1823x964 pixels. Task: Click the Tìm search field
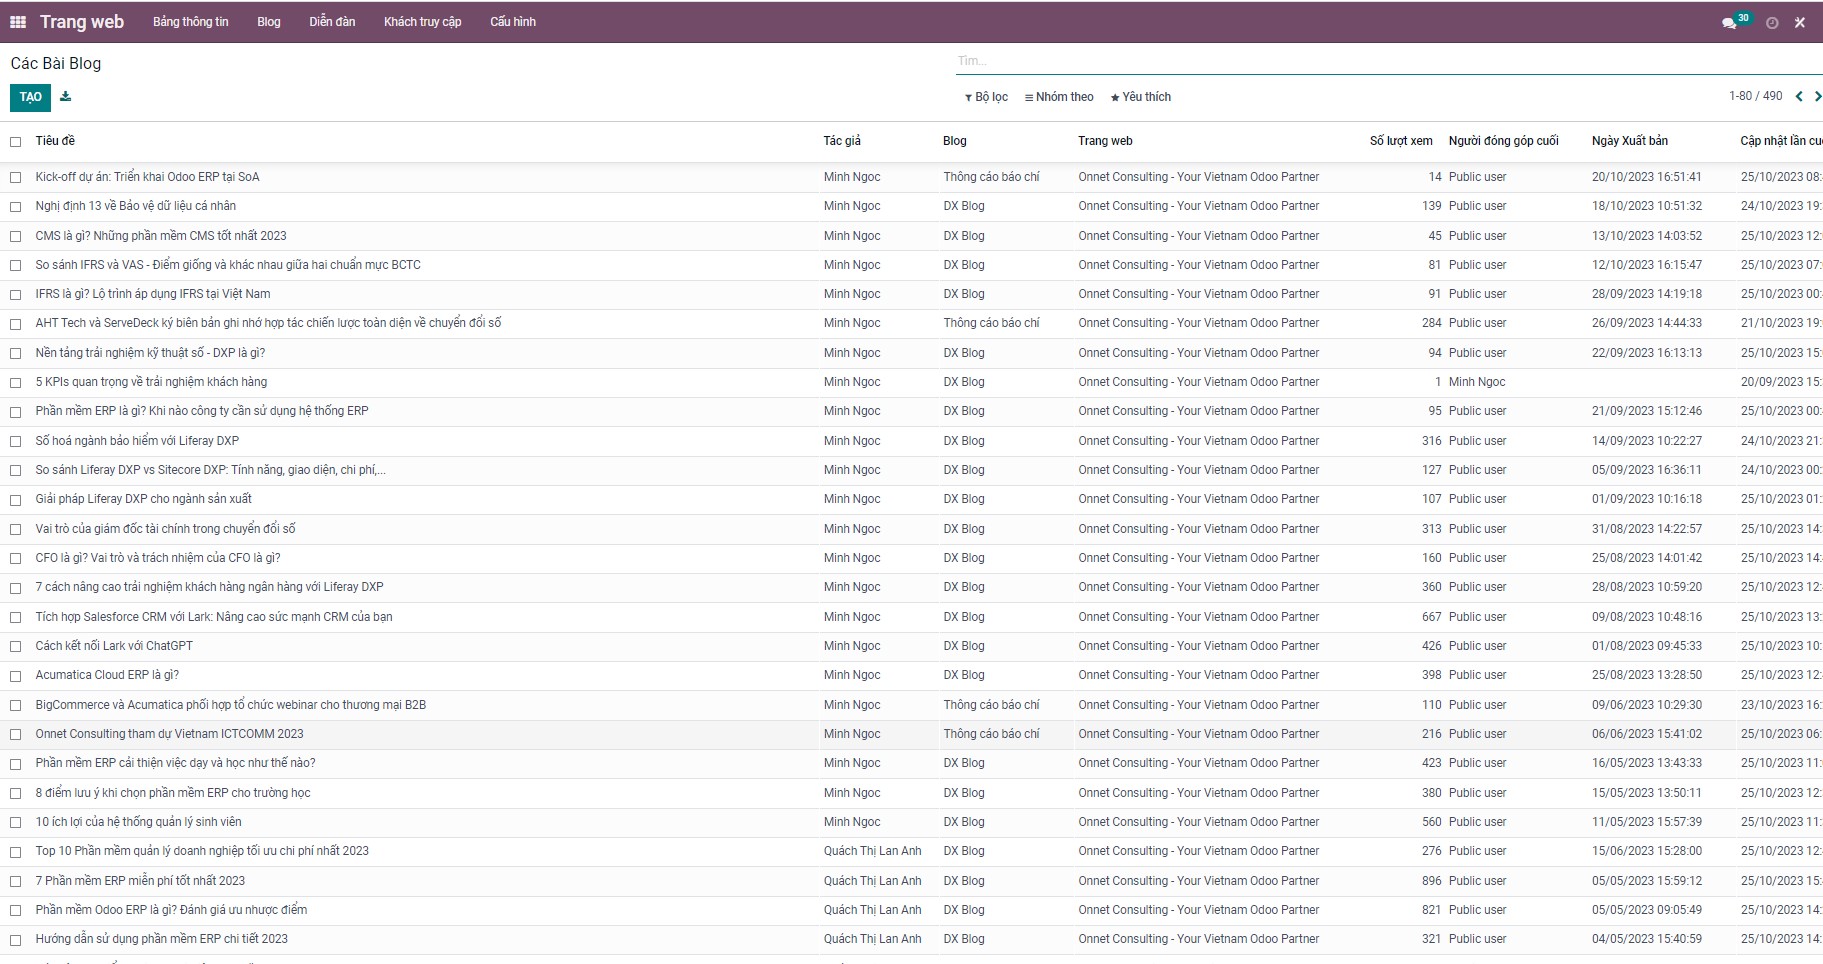(1380, 61)
